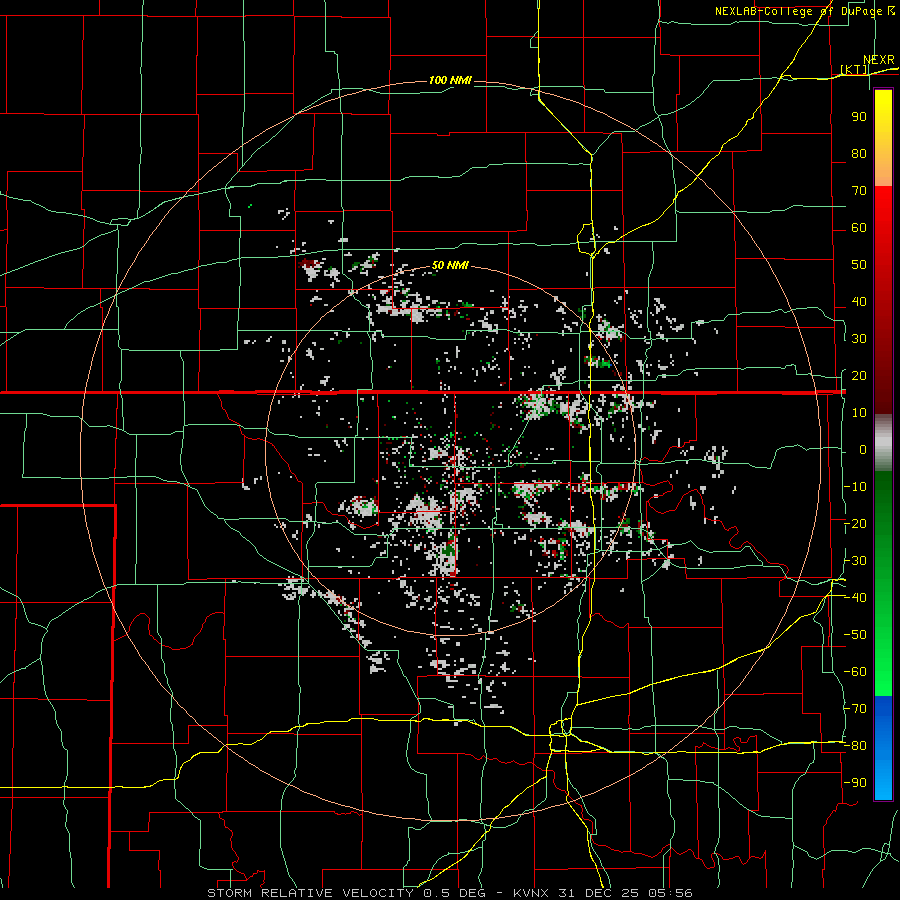
Task: Click the [KT] units label
Action: coord(854,69)
